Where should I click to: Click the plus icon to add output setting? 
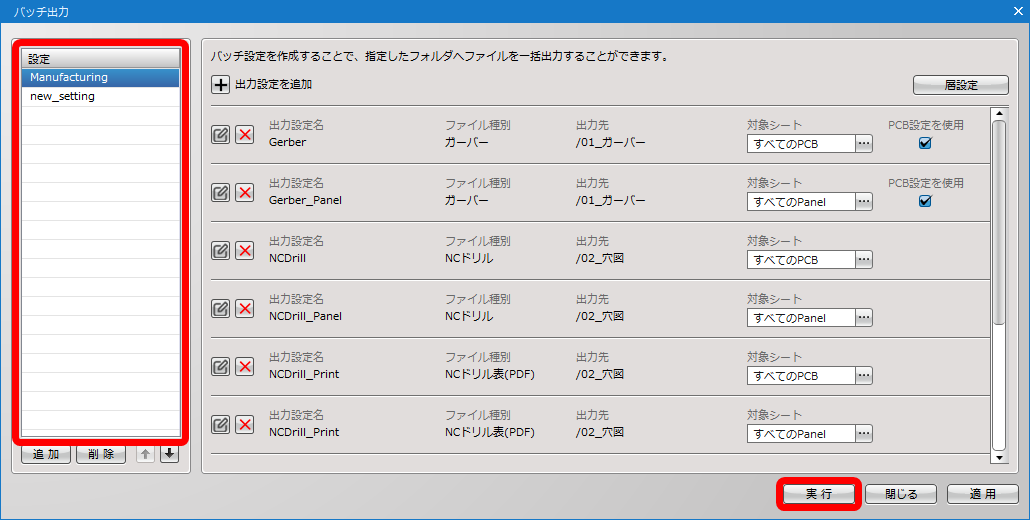tap(220, 85)
